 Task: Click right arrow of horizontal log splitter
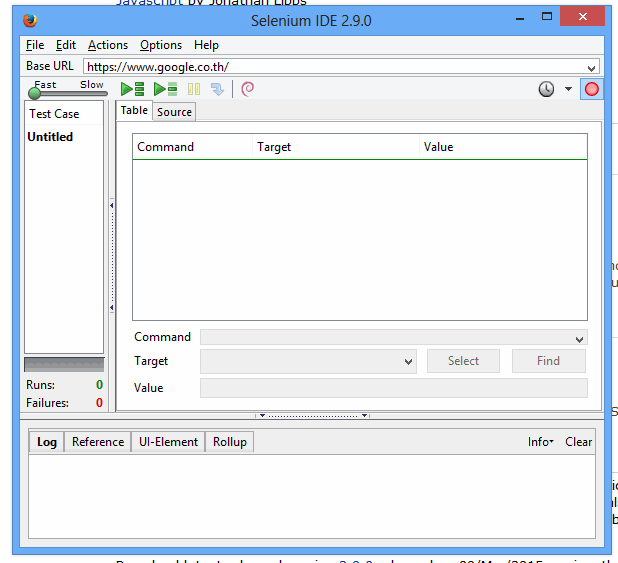tap(365, 416)
